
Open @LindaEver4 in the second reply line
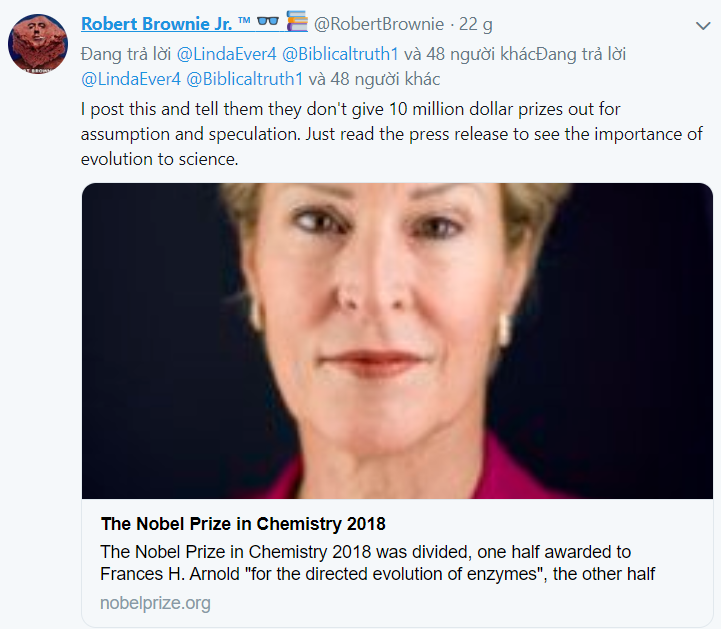pyautogui.click(x=128, y=78)
